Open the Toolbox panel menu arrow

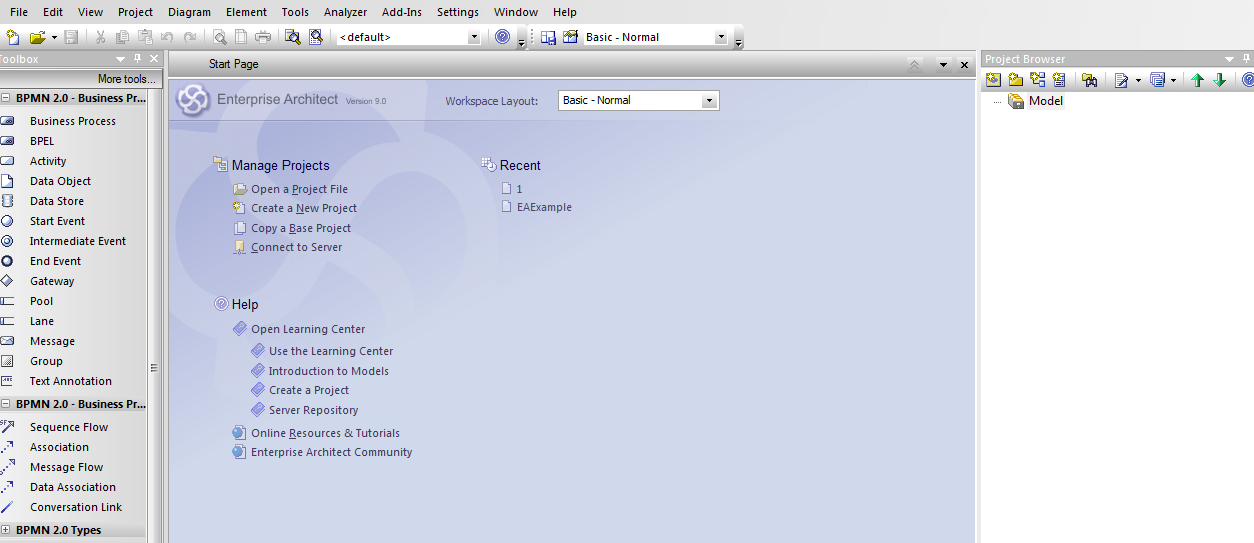[x=121, y=59]
